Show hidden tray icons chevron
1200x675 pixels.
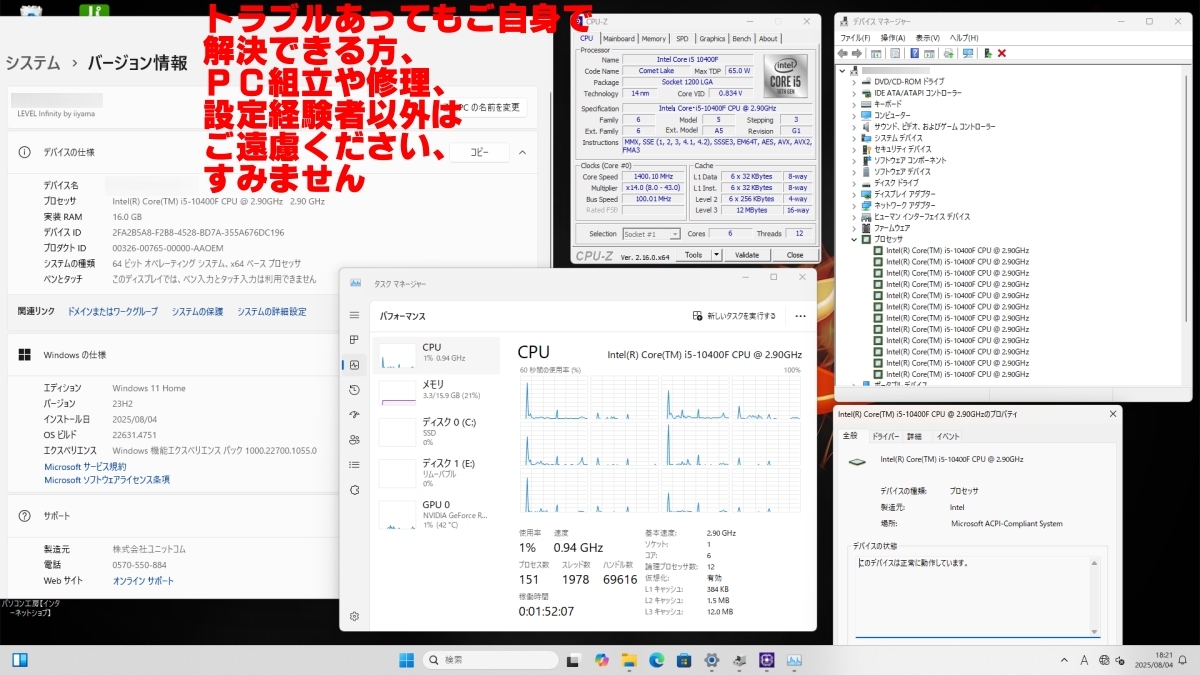(1063, 660)
